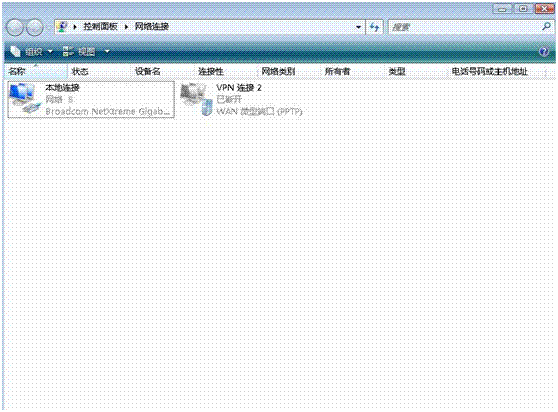Click the back navigation arrow button
558x412 pixels.
tap(15, 27)
